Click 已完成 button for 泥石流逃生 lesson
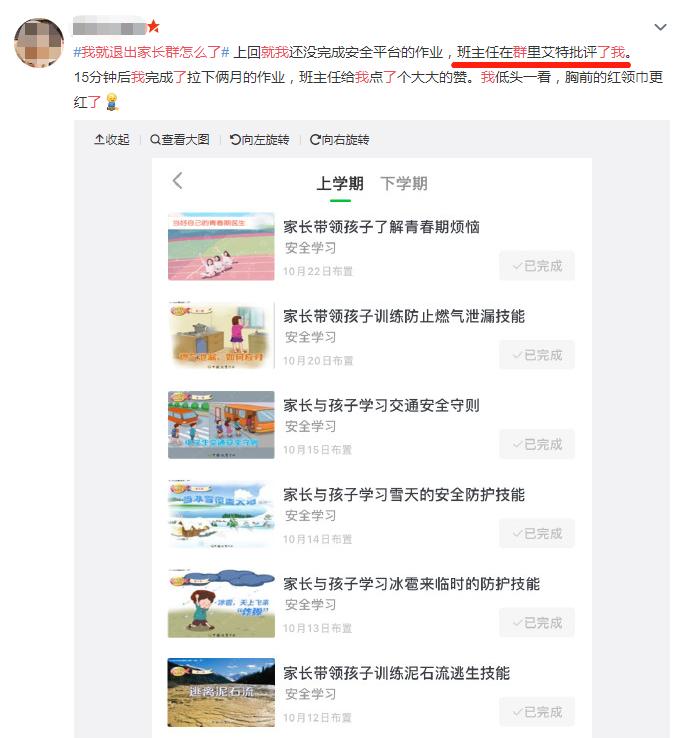680x738 pixels. tap(537, 712)
